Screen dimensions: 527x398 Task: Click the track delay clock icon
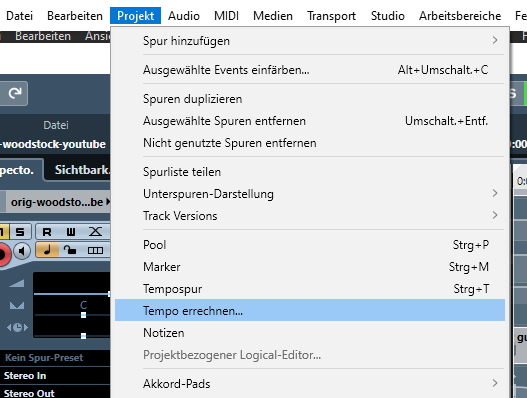[17, 327]
